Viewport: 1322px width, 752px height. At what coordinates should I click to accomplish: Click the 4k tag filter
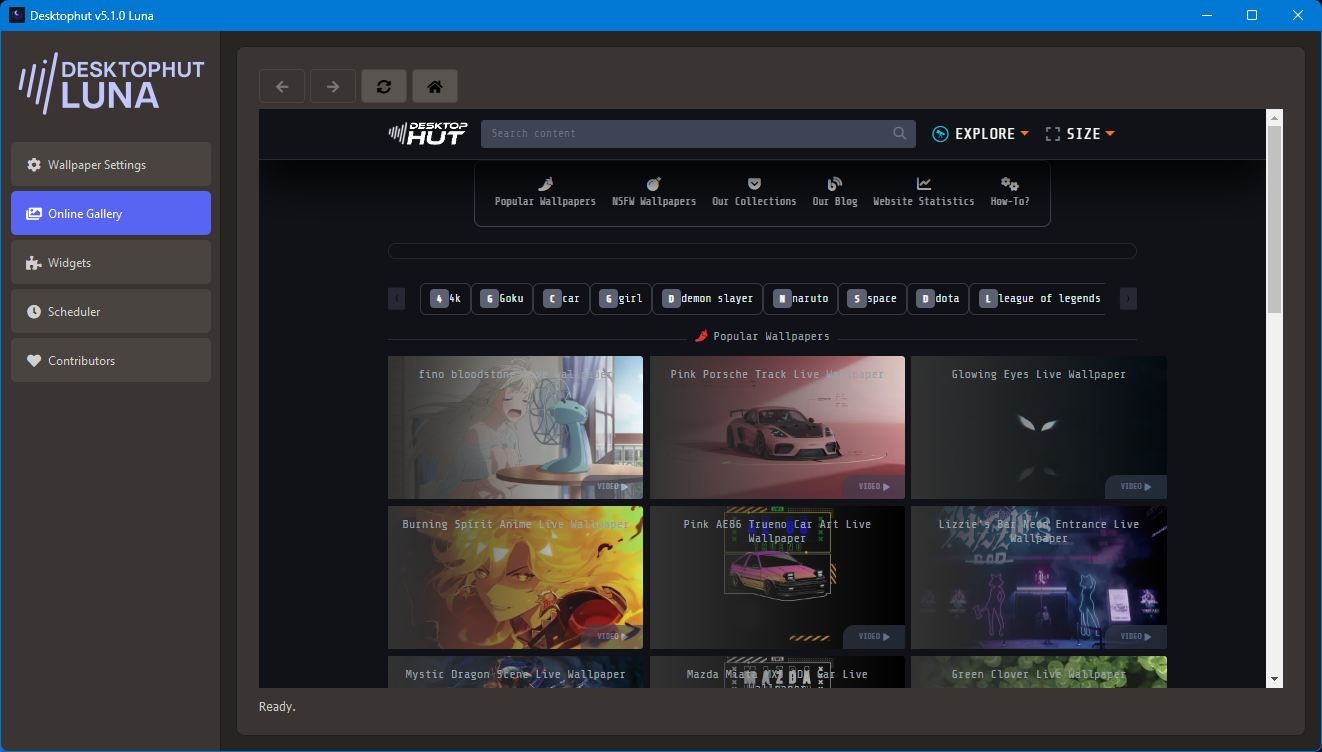[x=444, y=298]
